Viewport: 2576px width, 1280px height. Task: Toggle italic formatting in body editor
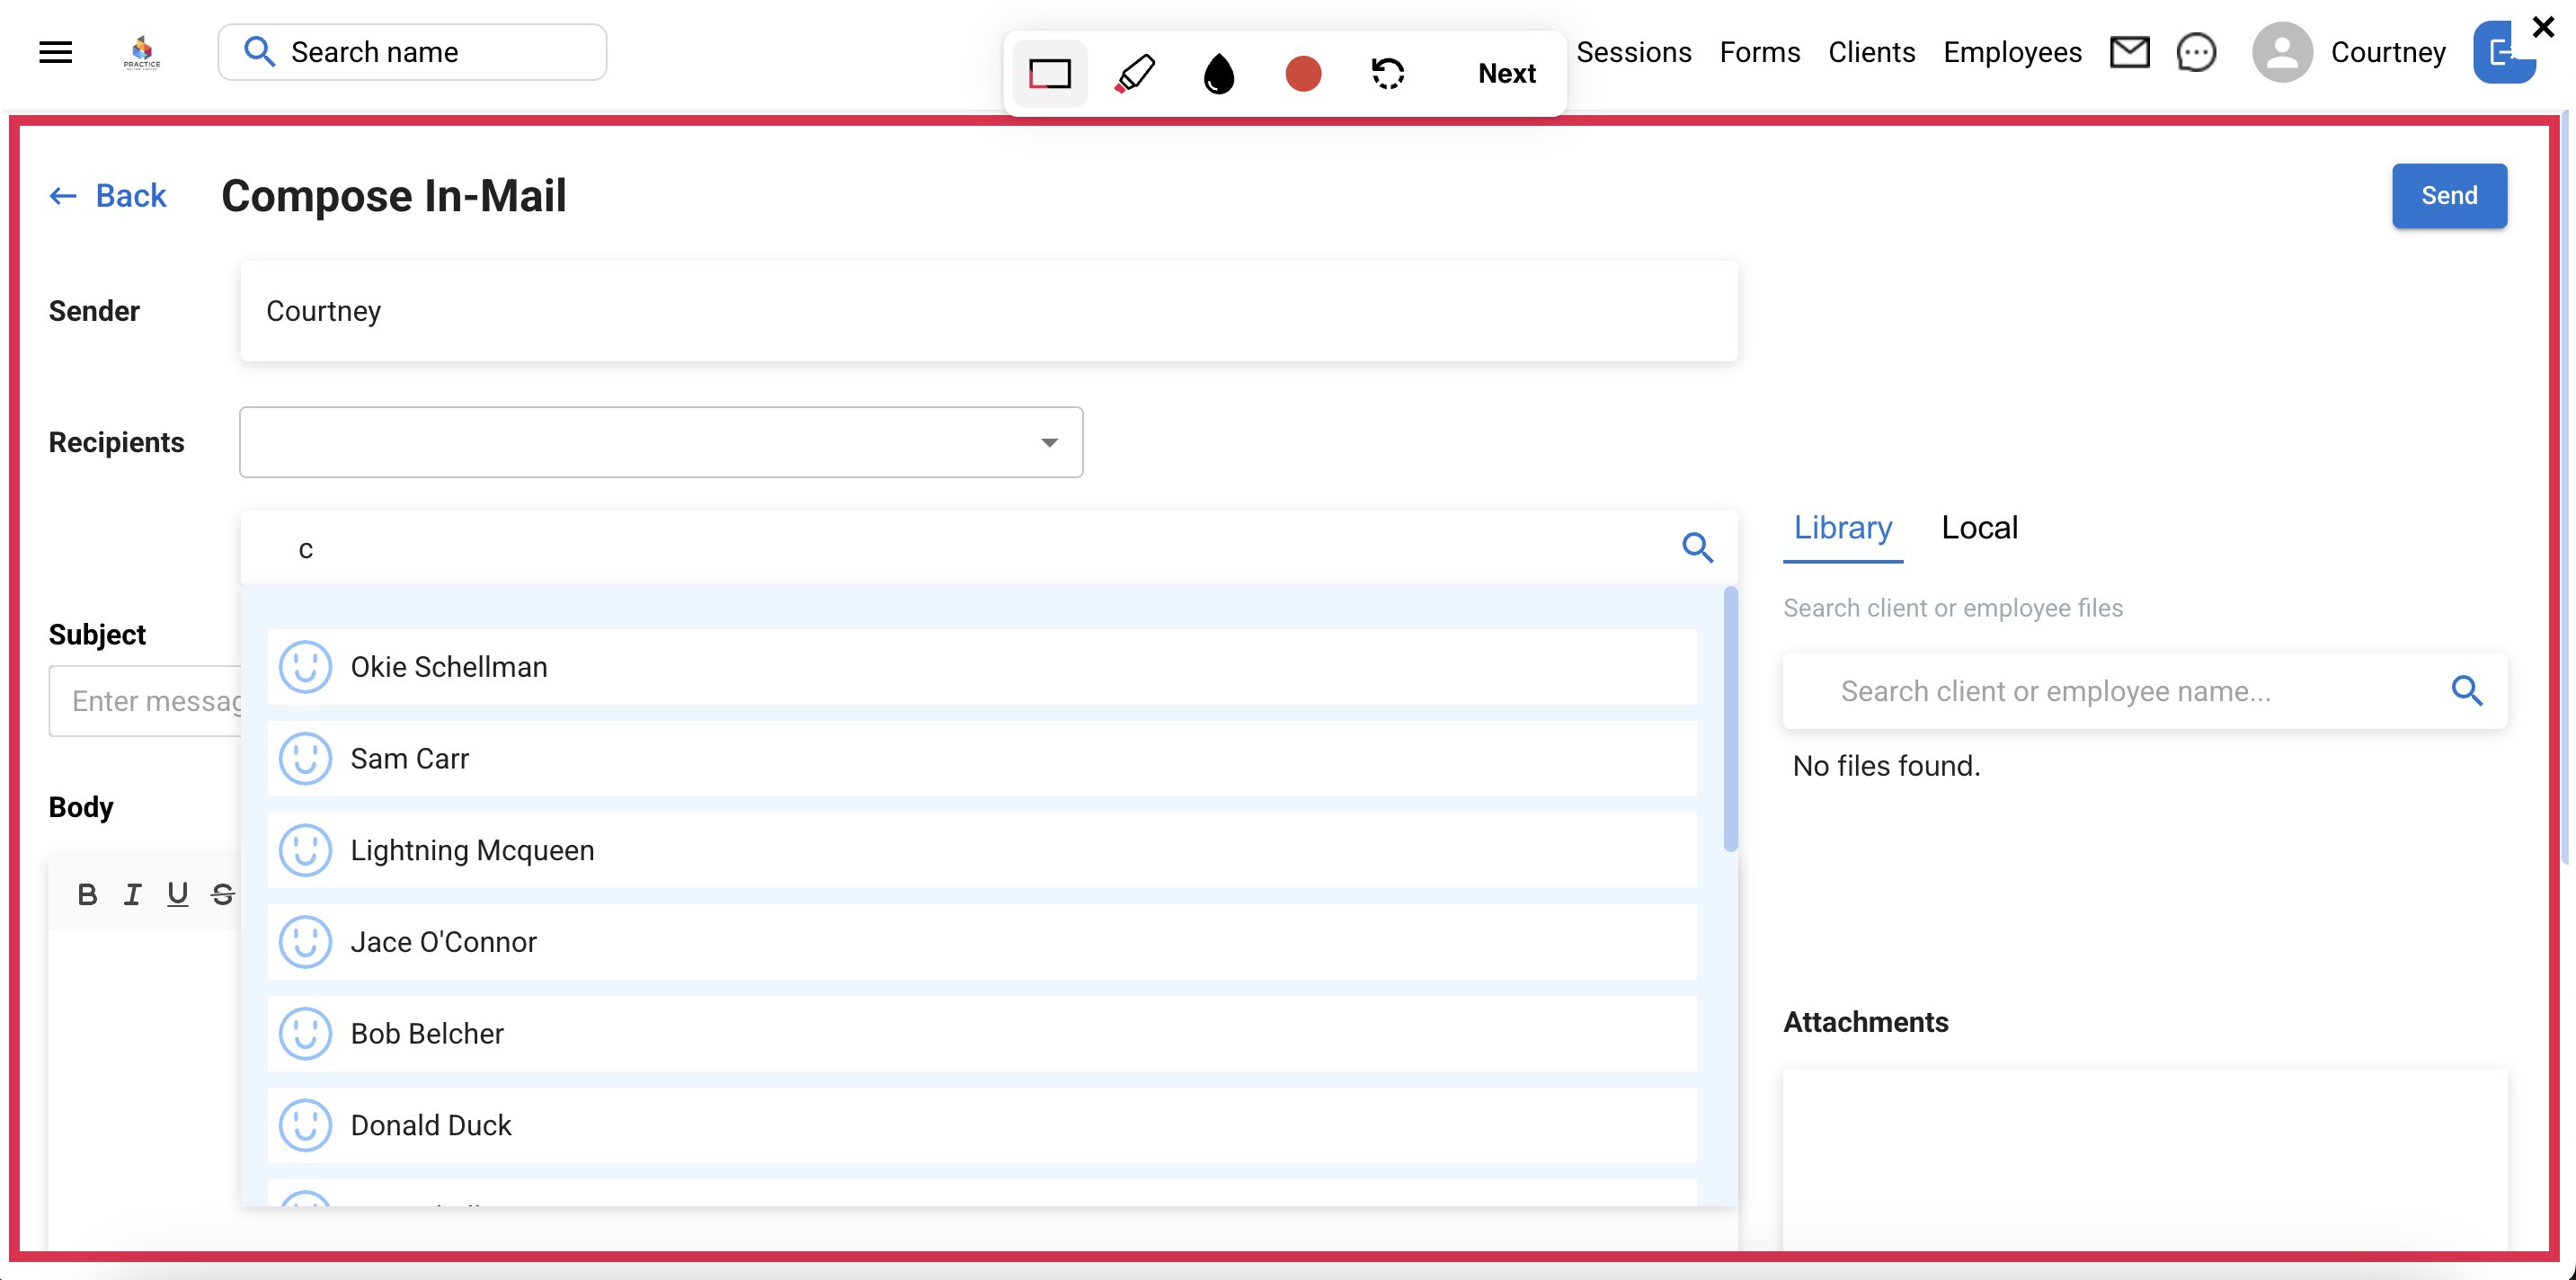click(x=132, y=894)
